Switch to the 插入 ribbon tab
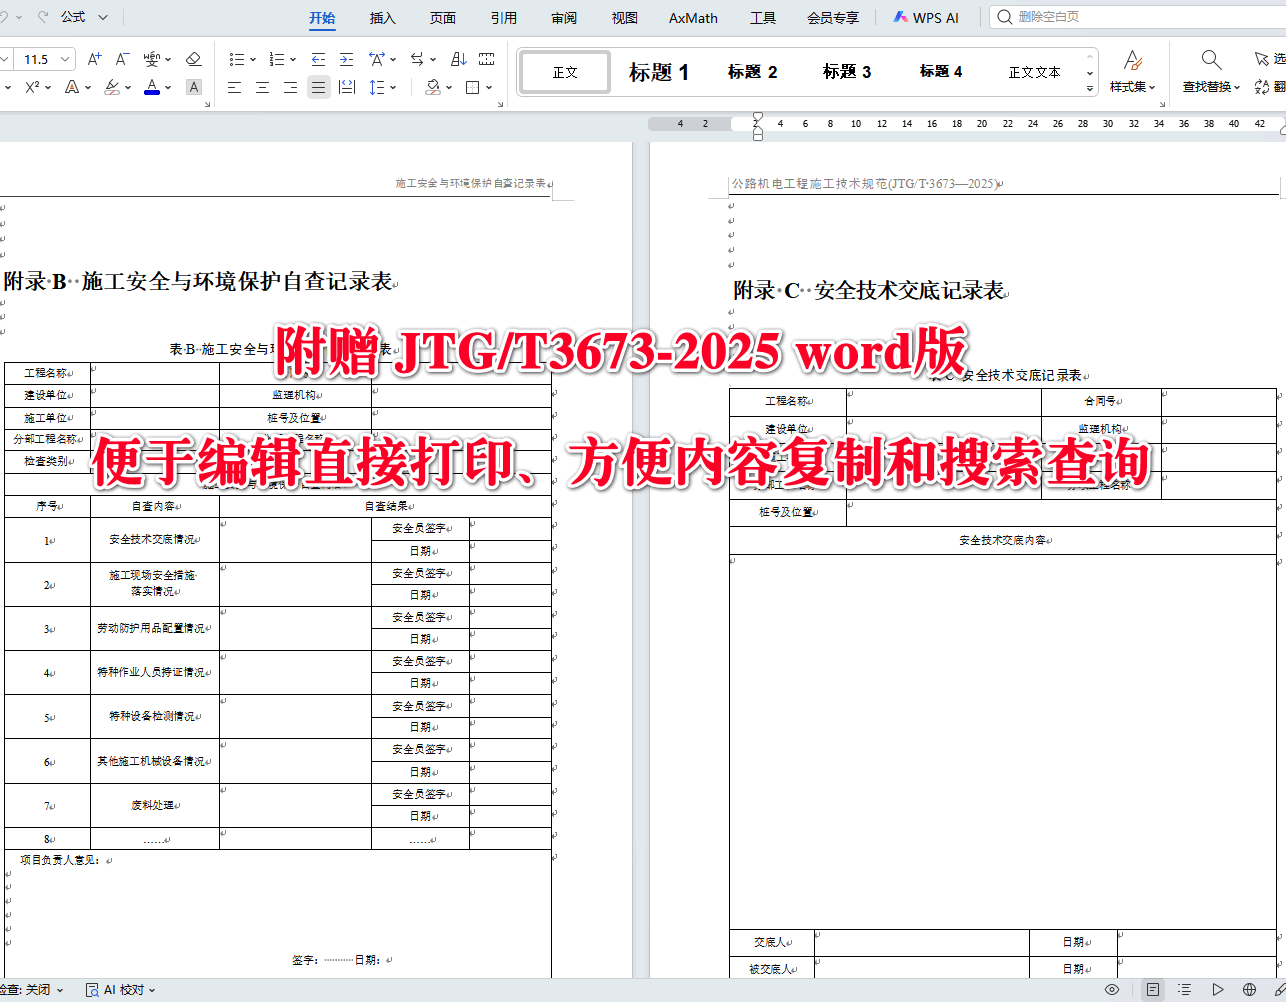This screenshot has height=1002, width=1286. (381, 17)
